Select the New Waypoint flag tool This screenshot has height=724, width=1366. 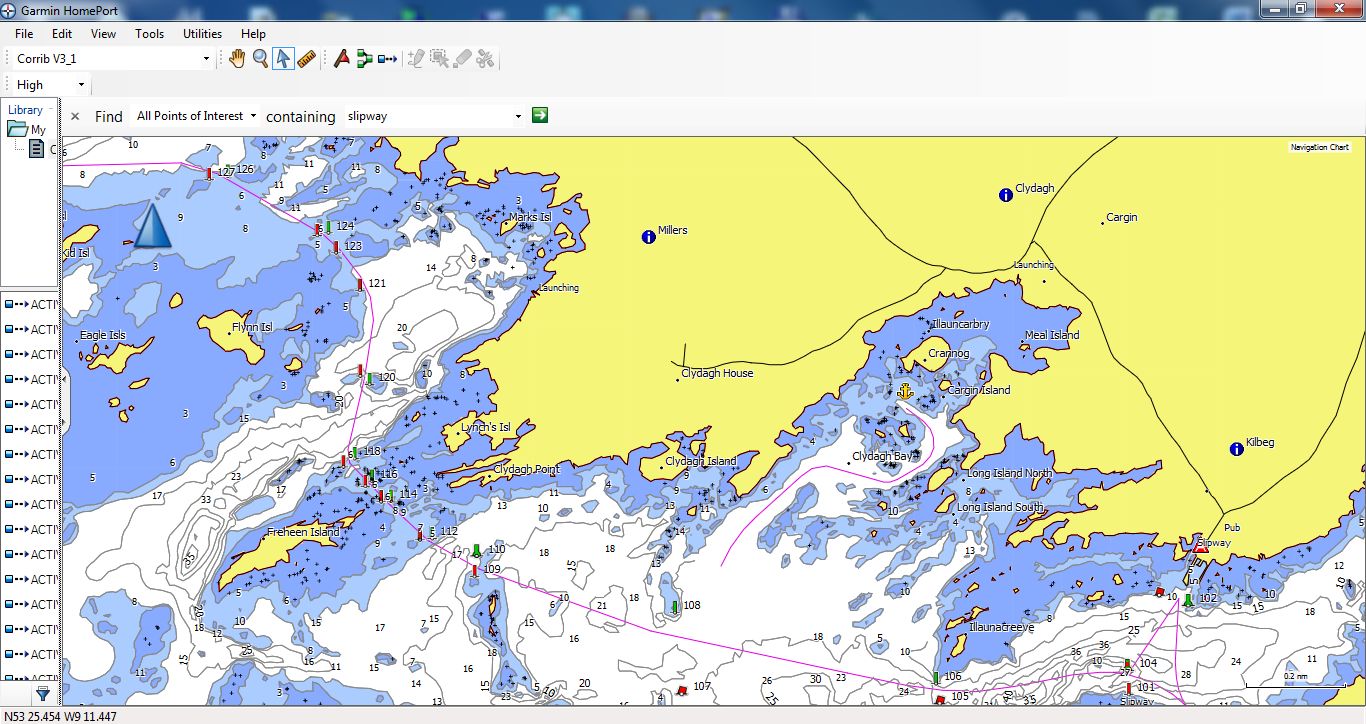click(x=342, y=59)
